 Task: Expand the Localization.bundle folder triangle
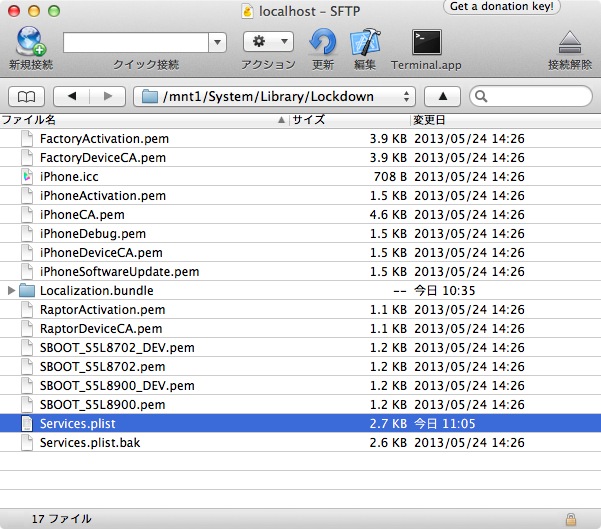[11, 291]
